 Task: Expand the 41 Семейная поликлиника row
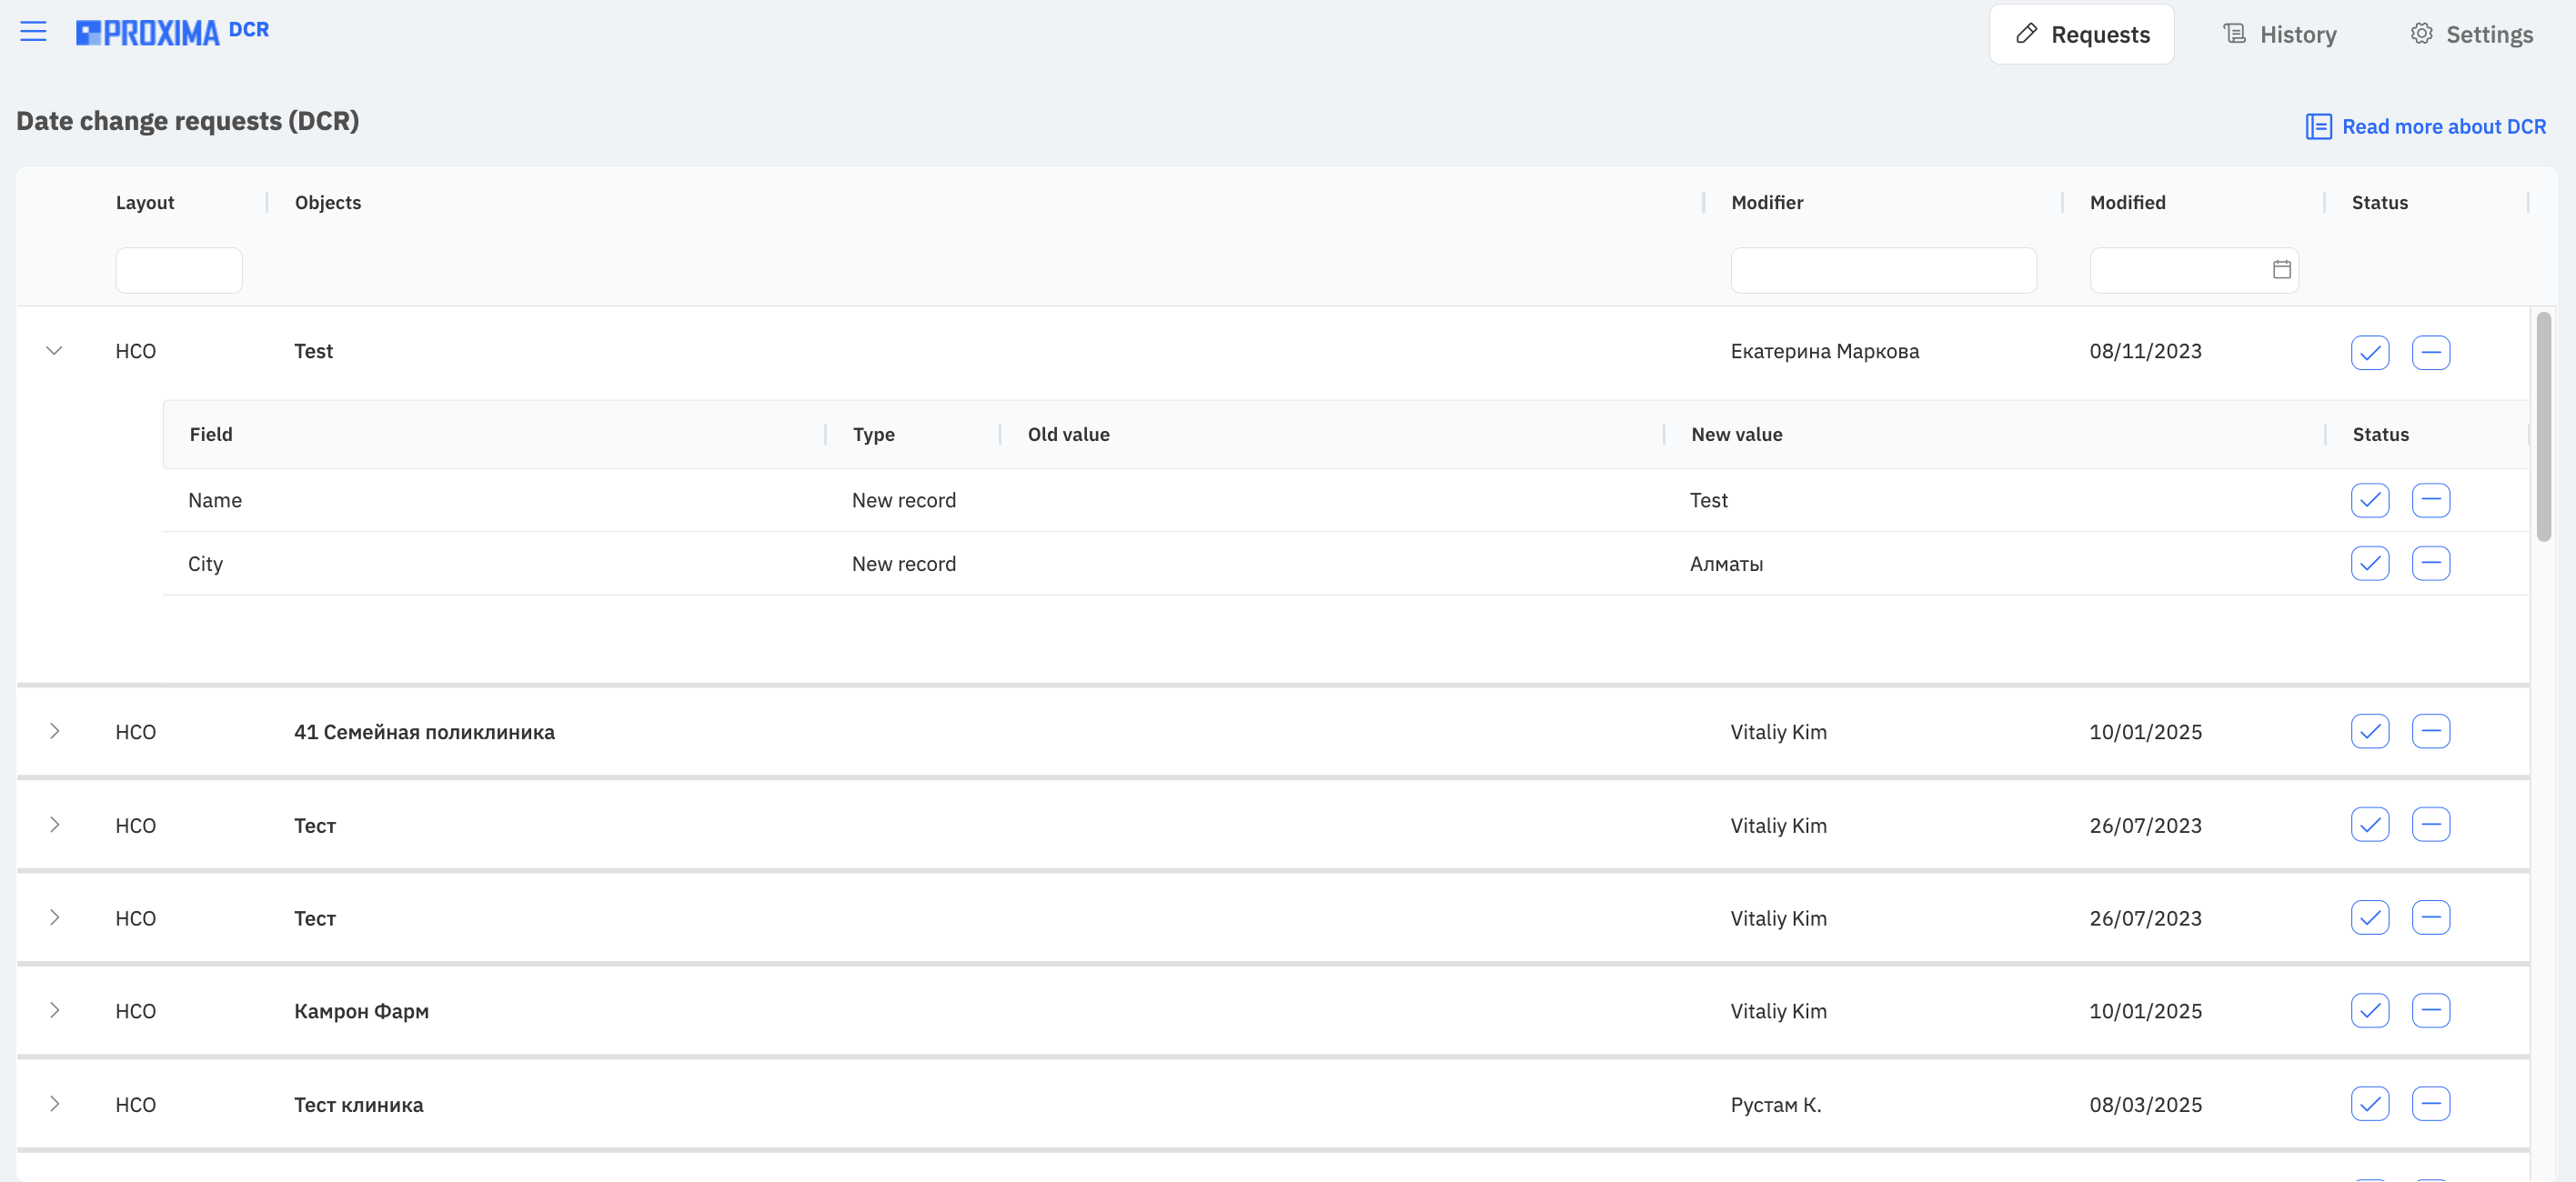tap(54, 731)
